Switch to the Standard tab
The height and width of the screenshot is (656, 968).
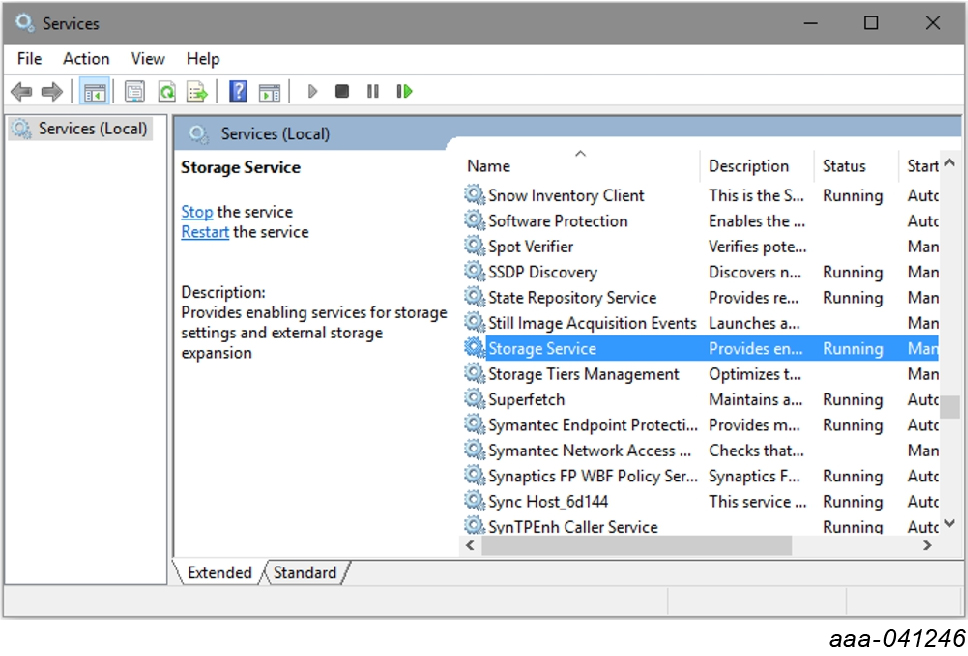305,572
